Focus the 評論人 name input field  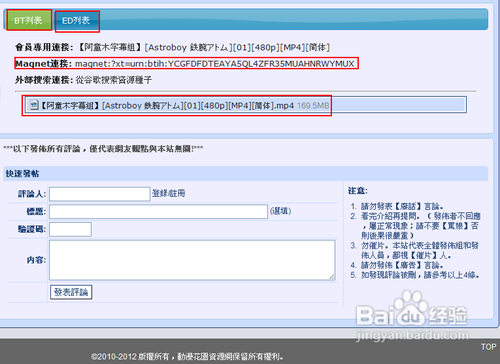point(100,194)
